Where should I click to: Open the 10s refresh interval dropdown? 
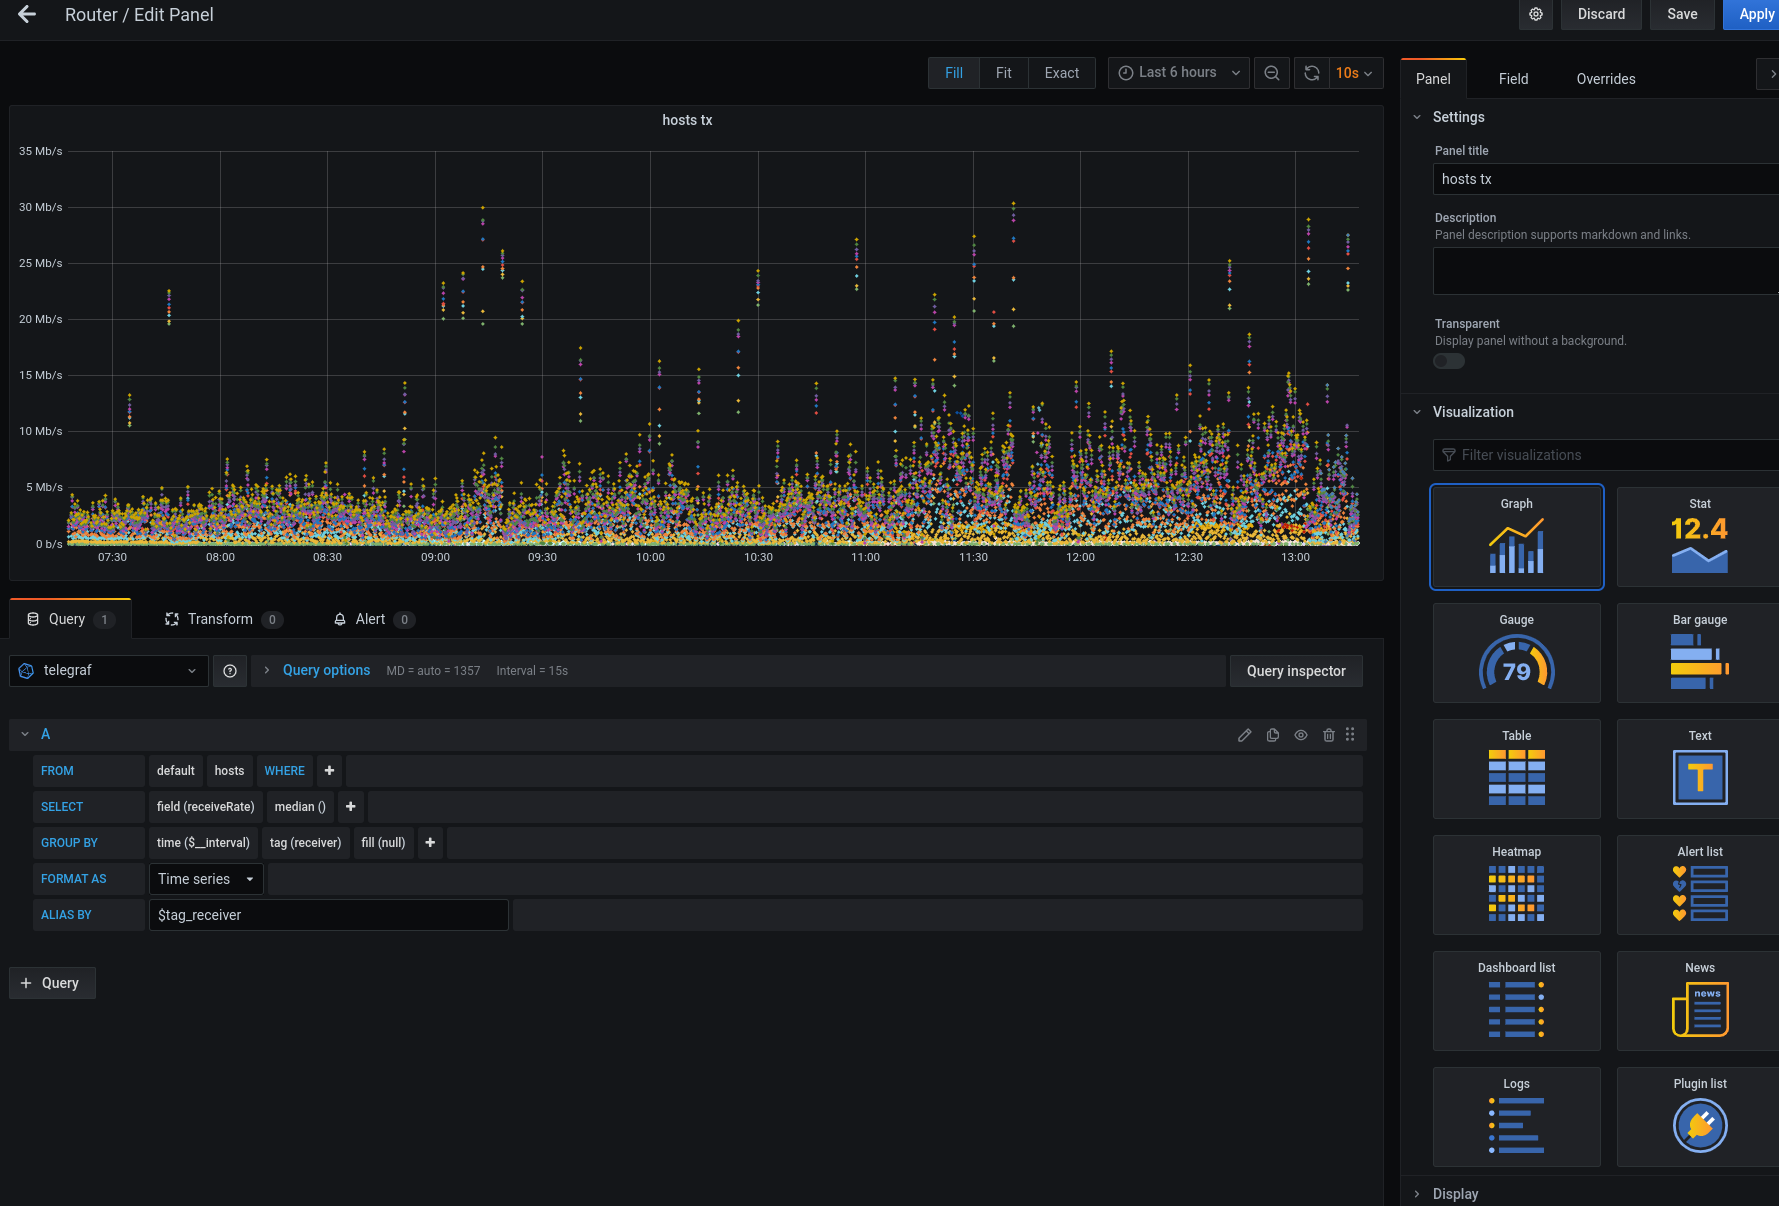pos(1354,73)
